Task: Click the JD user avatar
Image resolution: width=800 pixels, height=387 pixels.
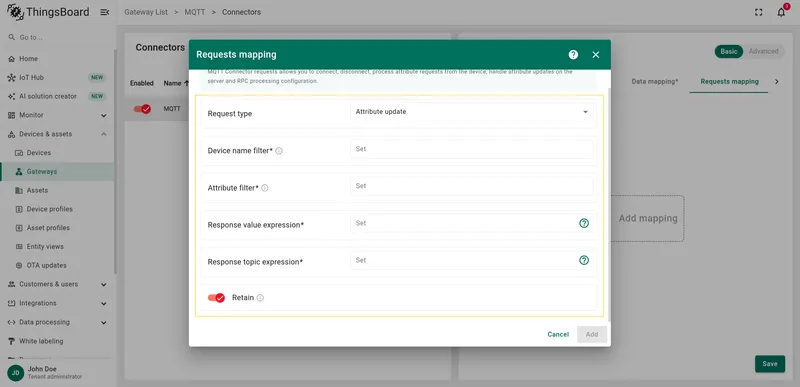Action: click(x=15, y=373)
